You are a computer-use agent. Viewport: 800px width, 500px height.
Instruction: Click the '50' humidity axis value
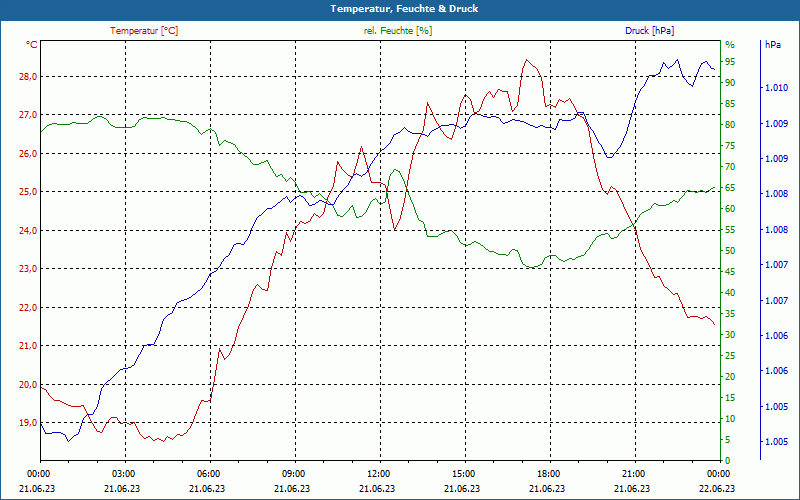coord(730,251)
